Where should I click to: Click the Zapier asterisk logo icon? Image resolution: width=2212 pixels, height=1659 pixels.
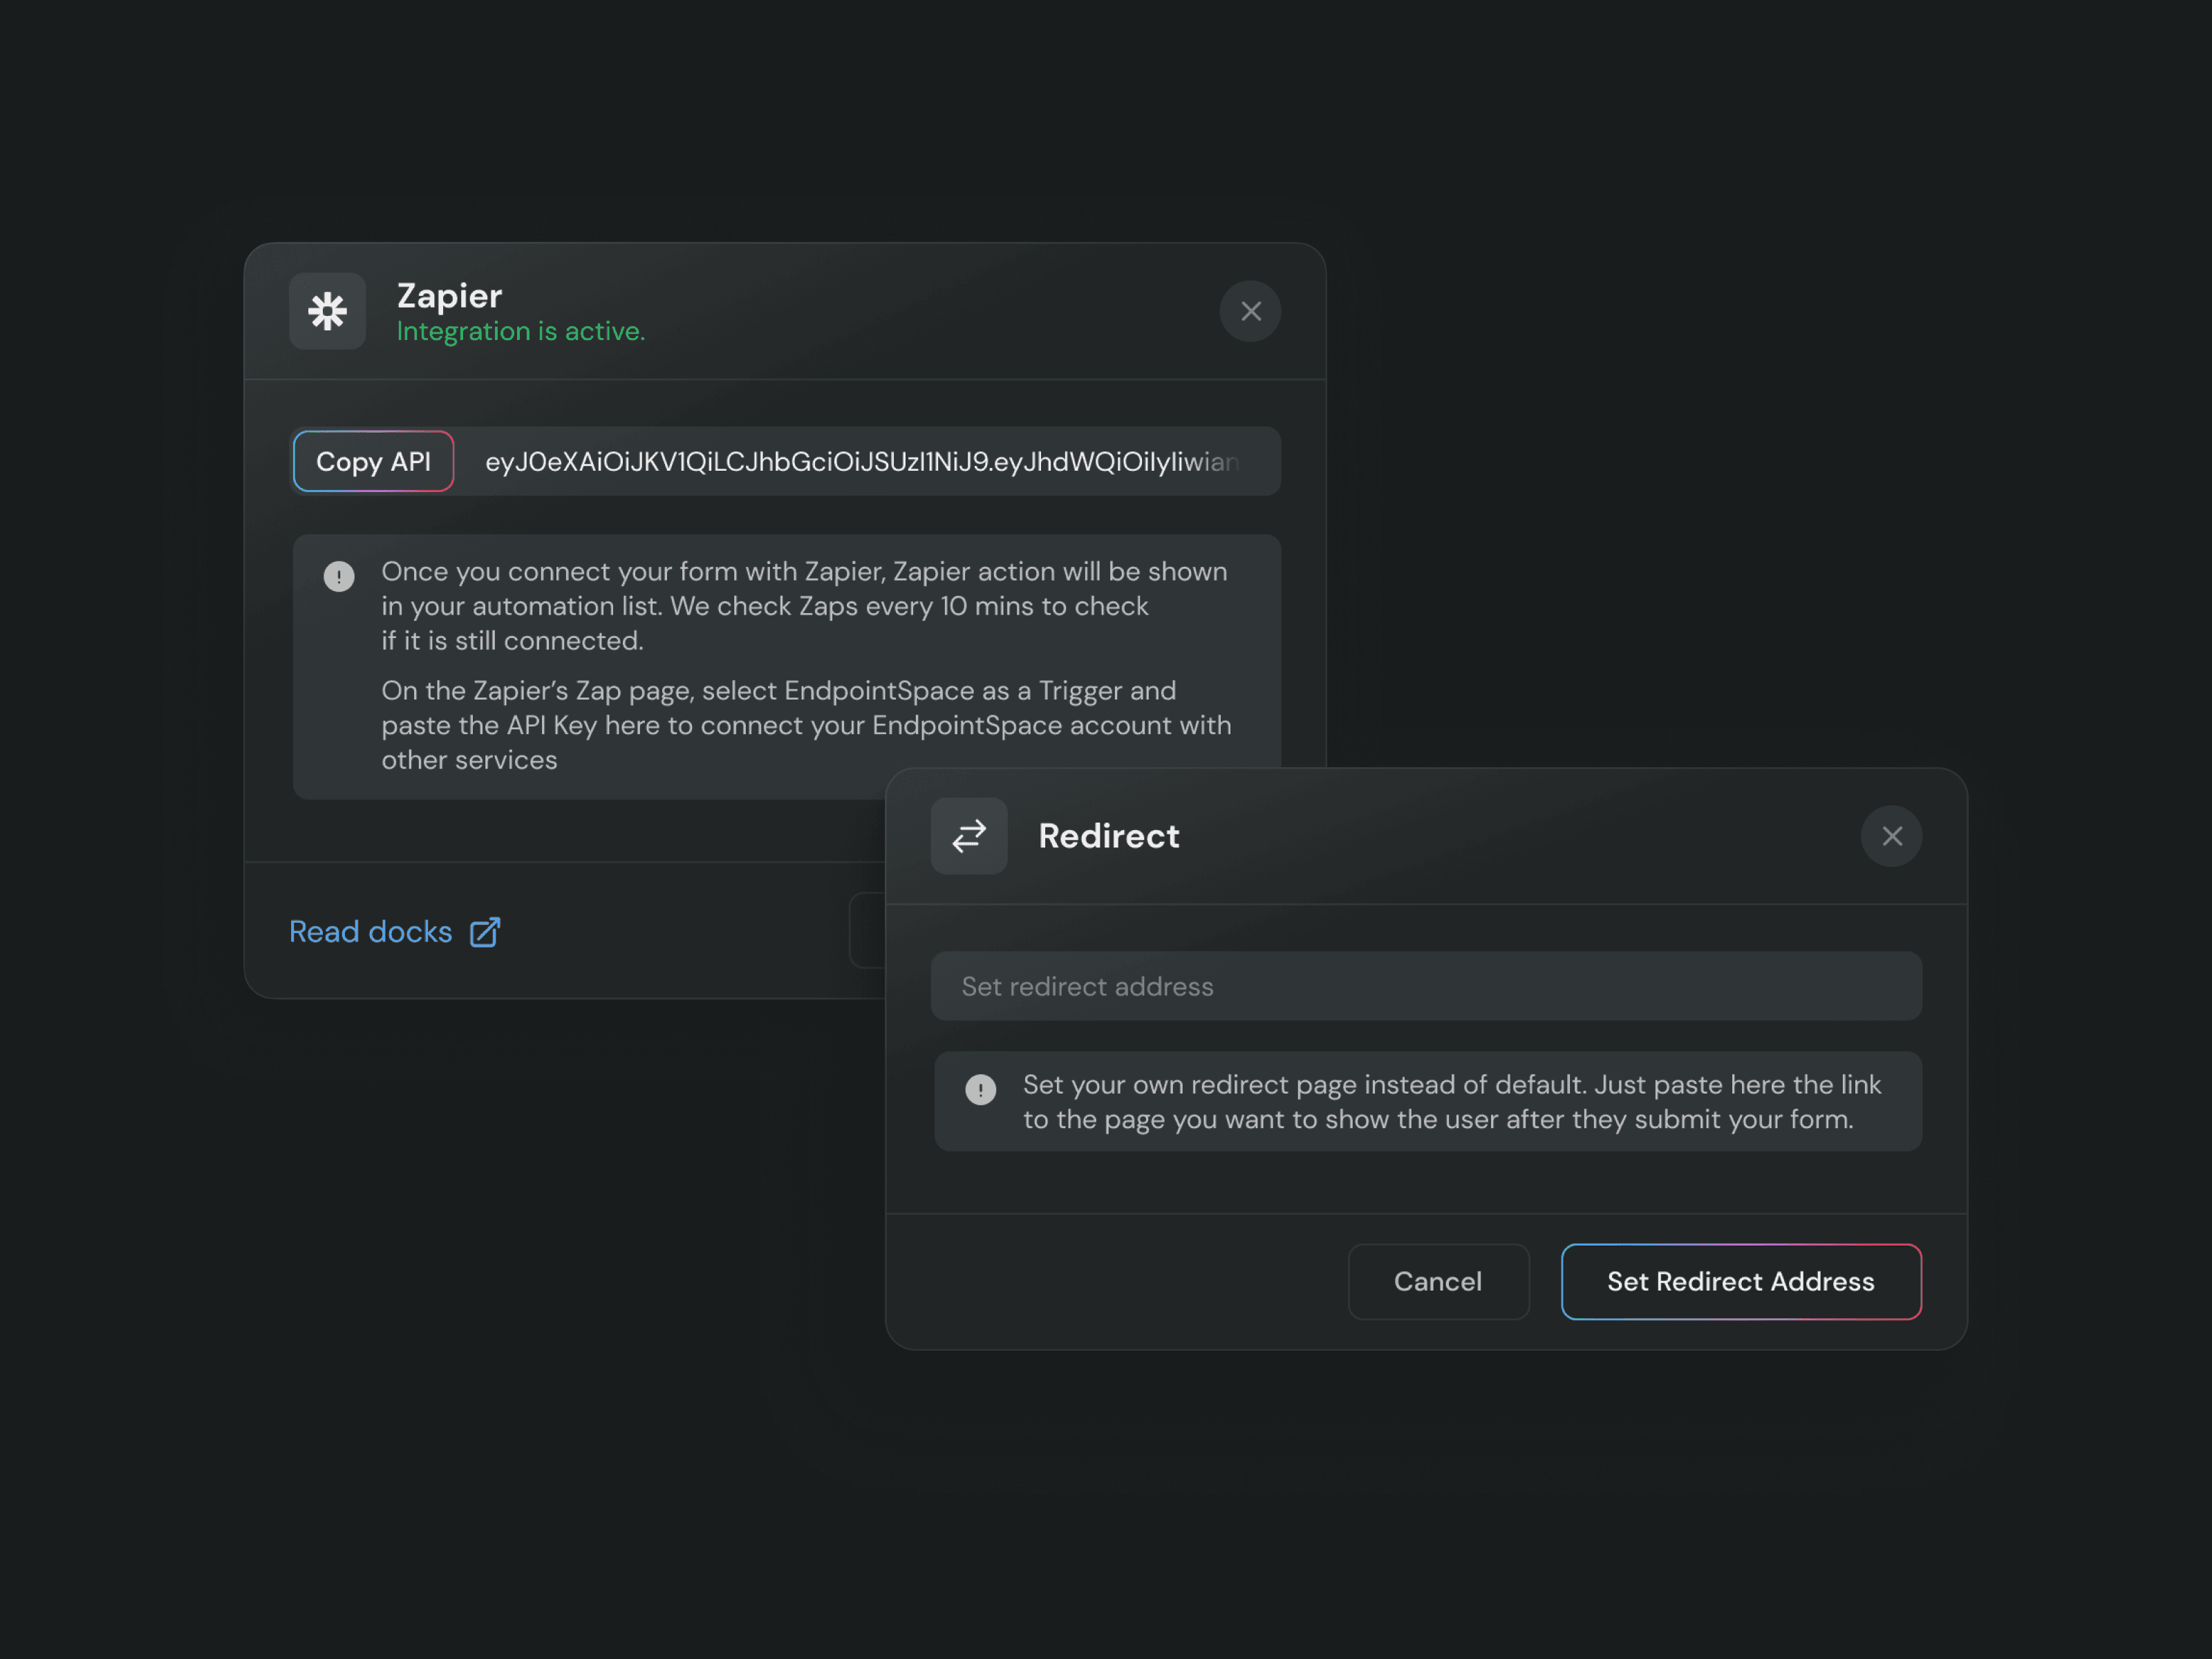(327, 311)
